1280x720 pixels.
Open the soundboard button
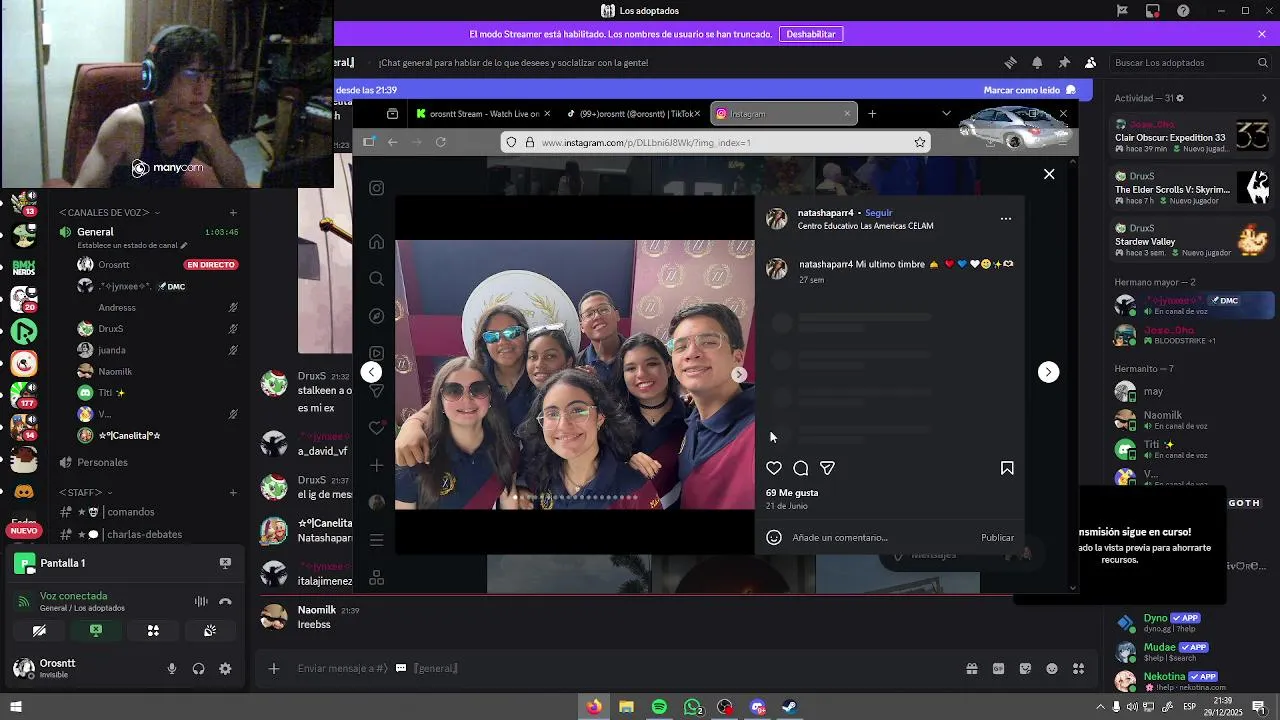[x=210, y=631]
